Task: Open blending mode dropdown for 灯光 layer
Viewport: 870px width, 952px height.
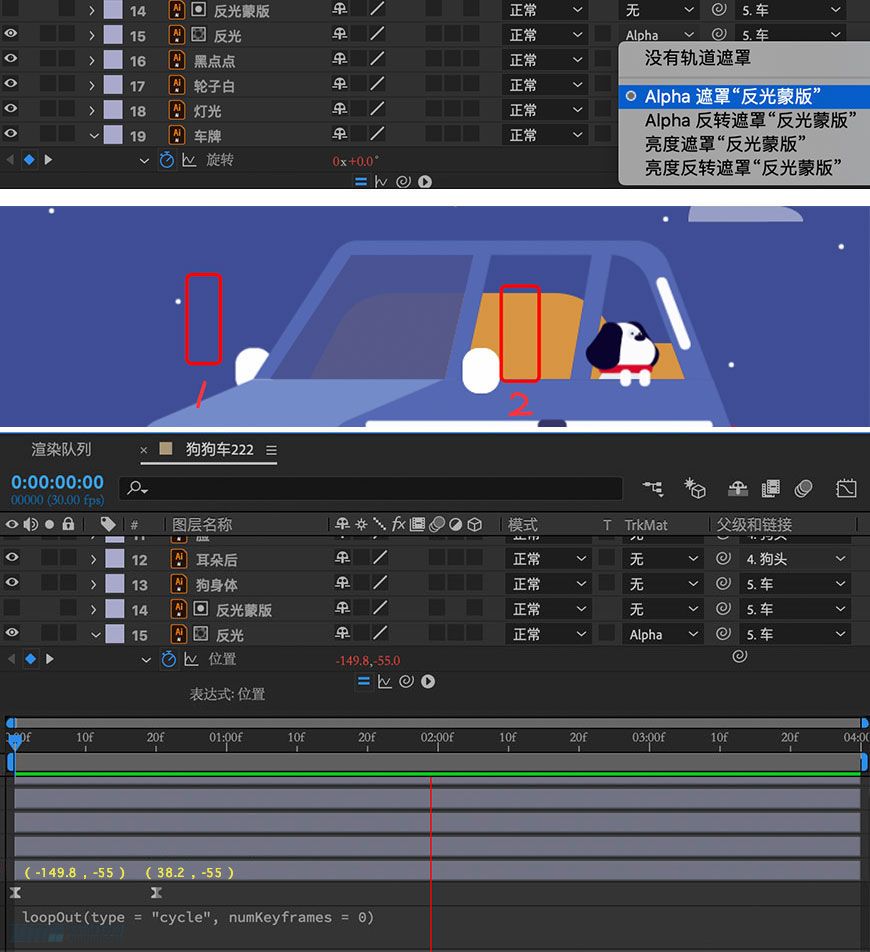Action: (545, 110)
